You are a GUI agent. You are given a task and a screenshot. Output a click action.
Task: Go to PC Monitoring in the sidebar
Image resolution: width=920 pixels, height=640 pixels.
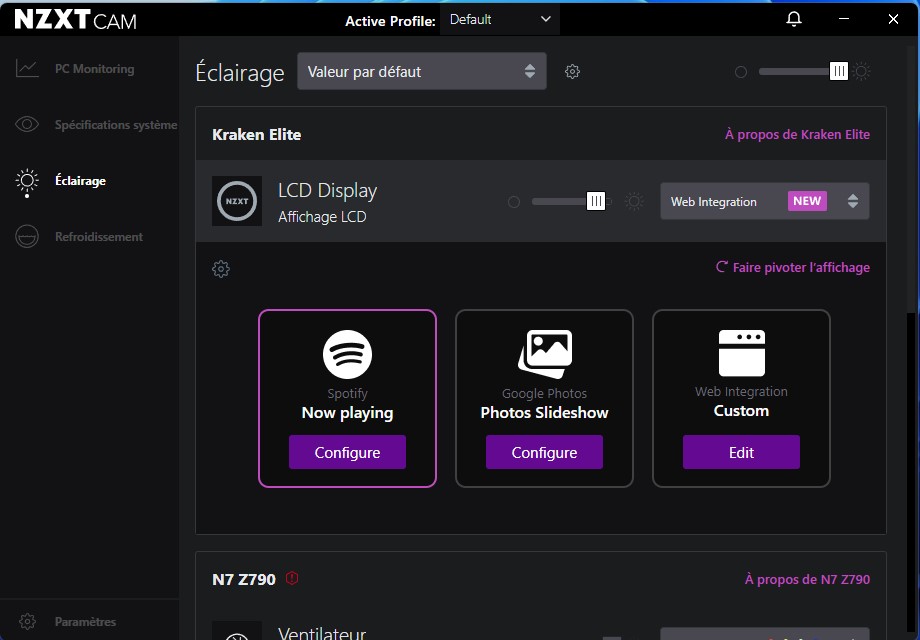point(94,69)
